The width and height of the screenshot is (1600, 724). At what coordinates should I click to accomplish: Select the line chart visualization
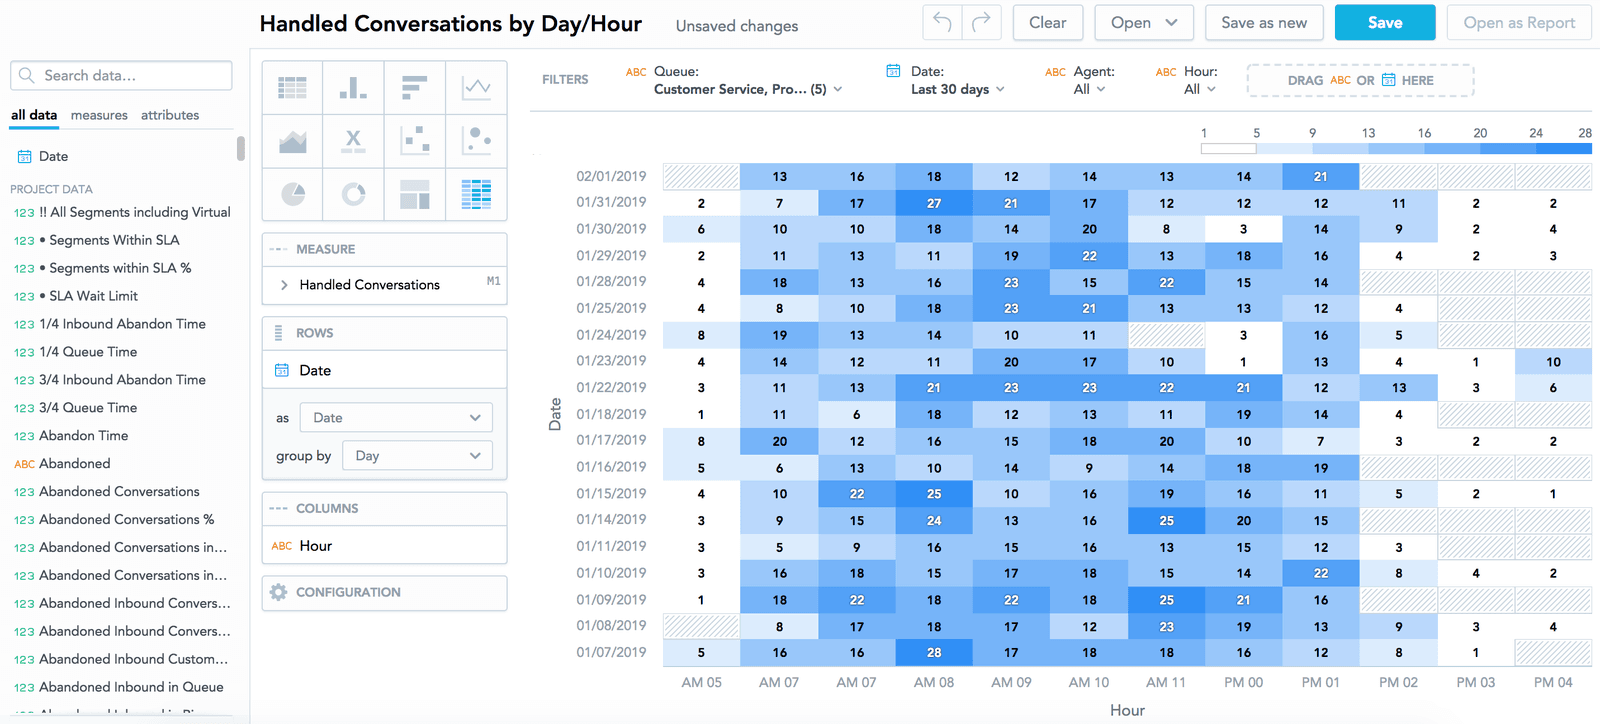(x=476, y=88)
